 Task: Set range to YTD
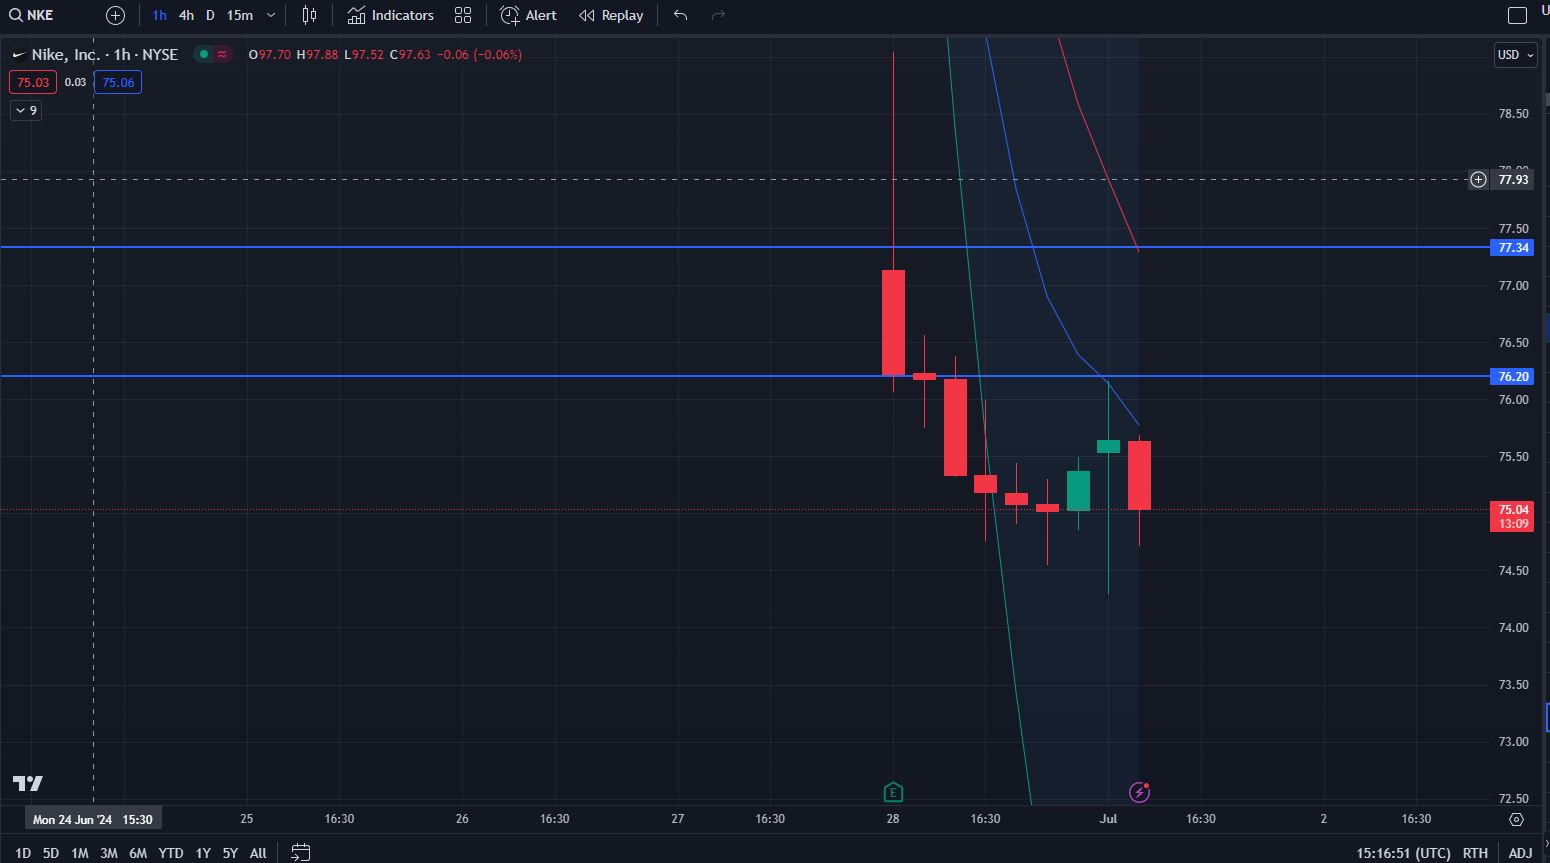pyautogui.click(x=171, y=853)
